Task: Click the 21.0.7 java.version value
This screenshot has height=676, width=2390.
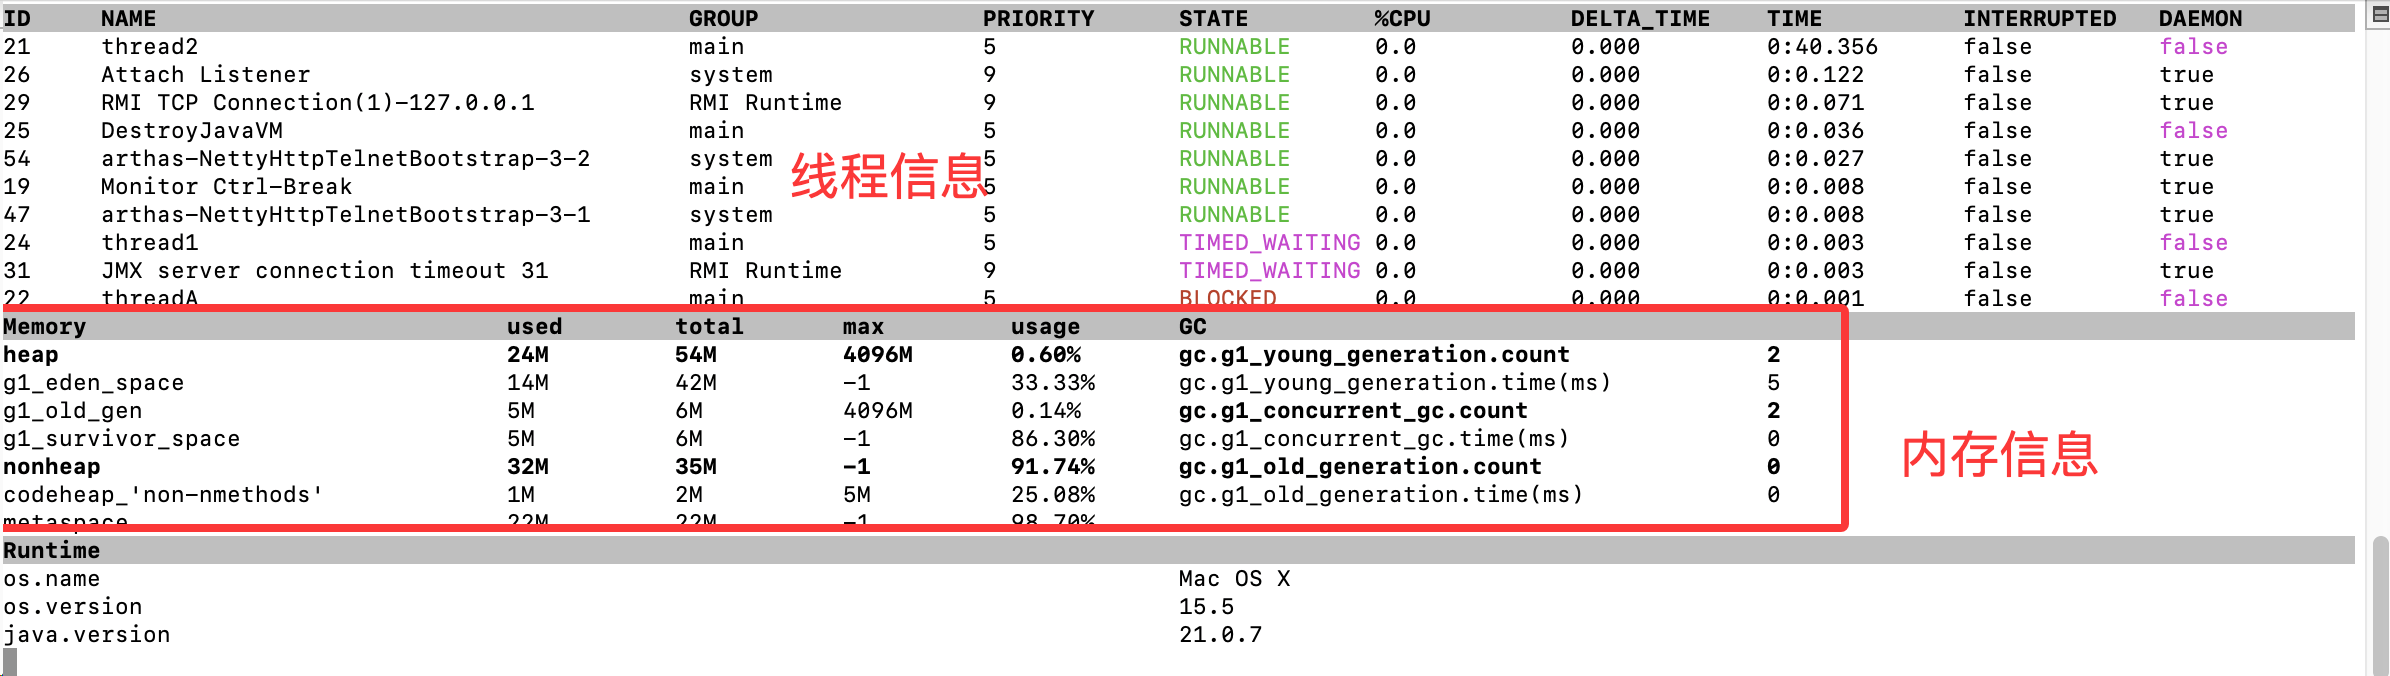Action: click(x=1220, y=635)
